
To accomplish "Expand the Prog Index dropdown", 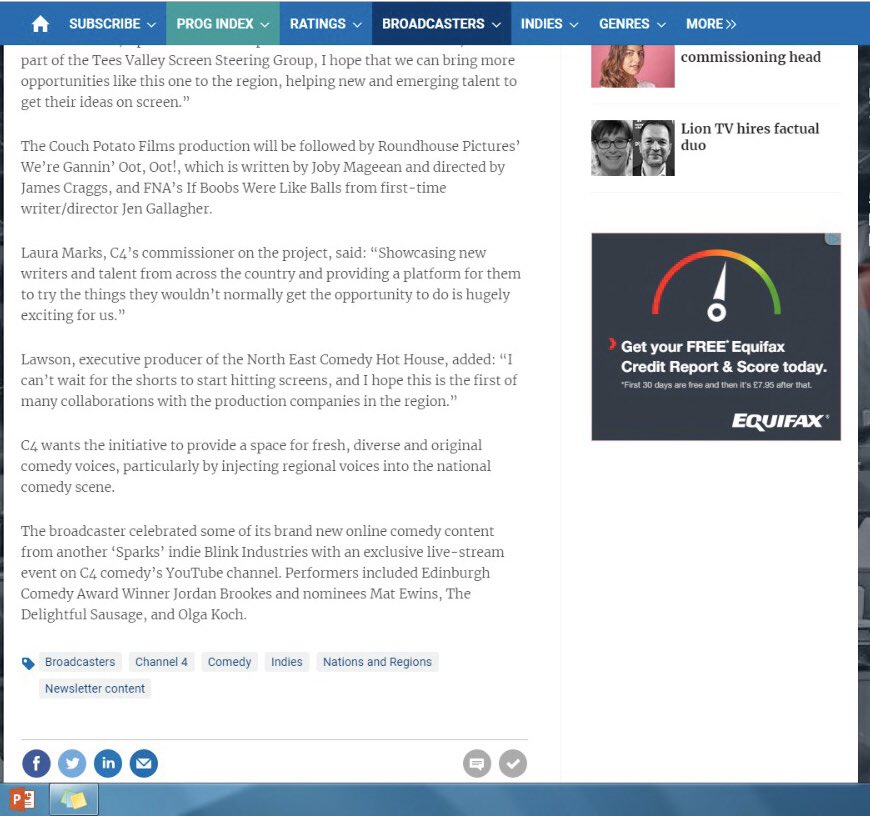I will pos(223,24).
